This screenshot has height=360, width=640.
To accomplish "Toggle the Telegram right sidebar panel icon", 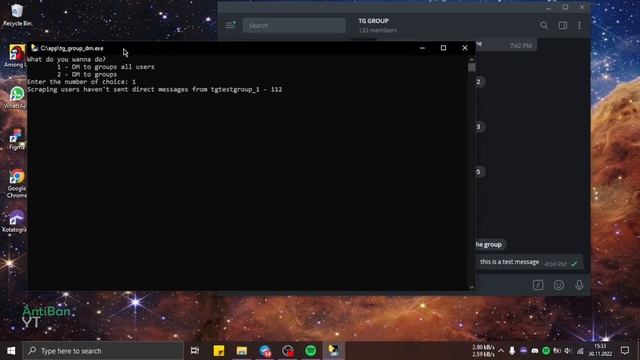I will tap(563, 25).
